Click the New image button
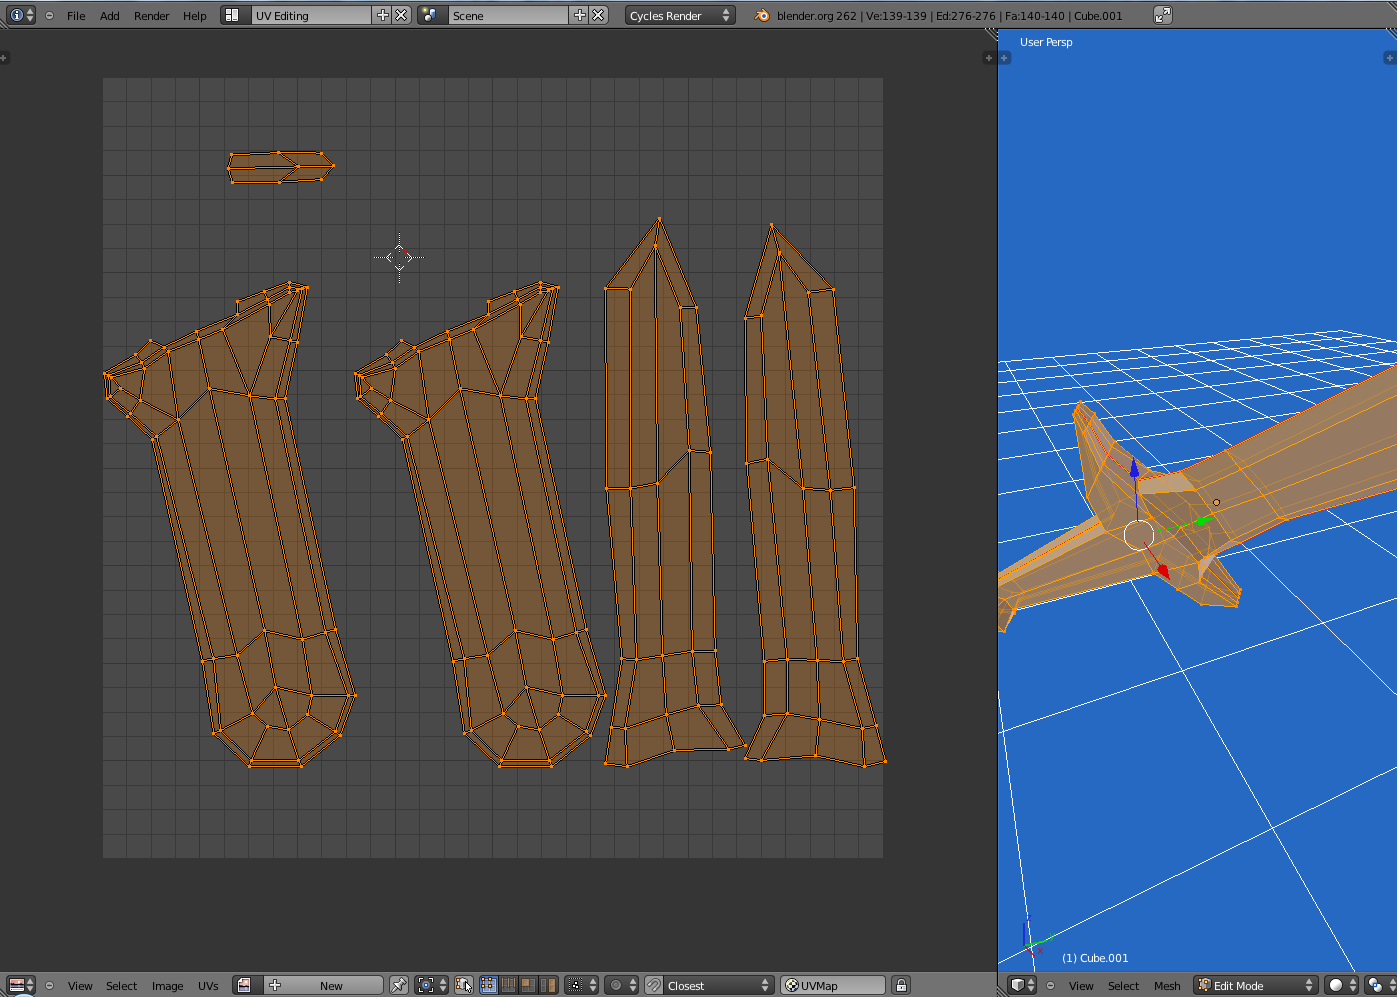1400x997 pixels. (331, 985)
